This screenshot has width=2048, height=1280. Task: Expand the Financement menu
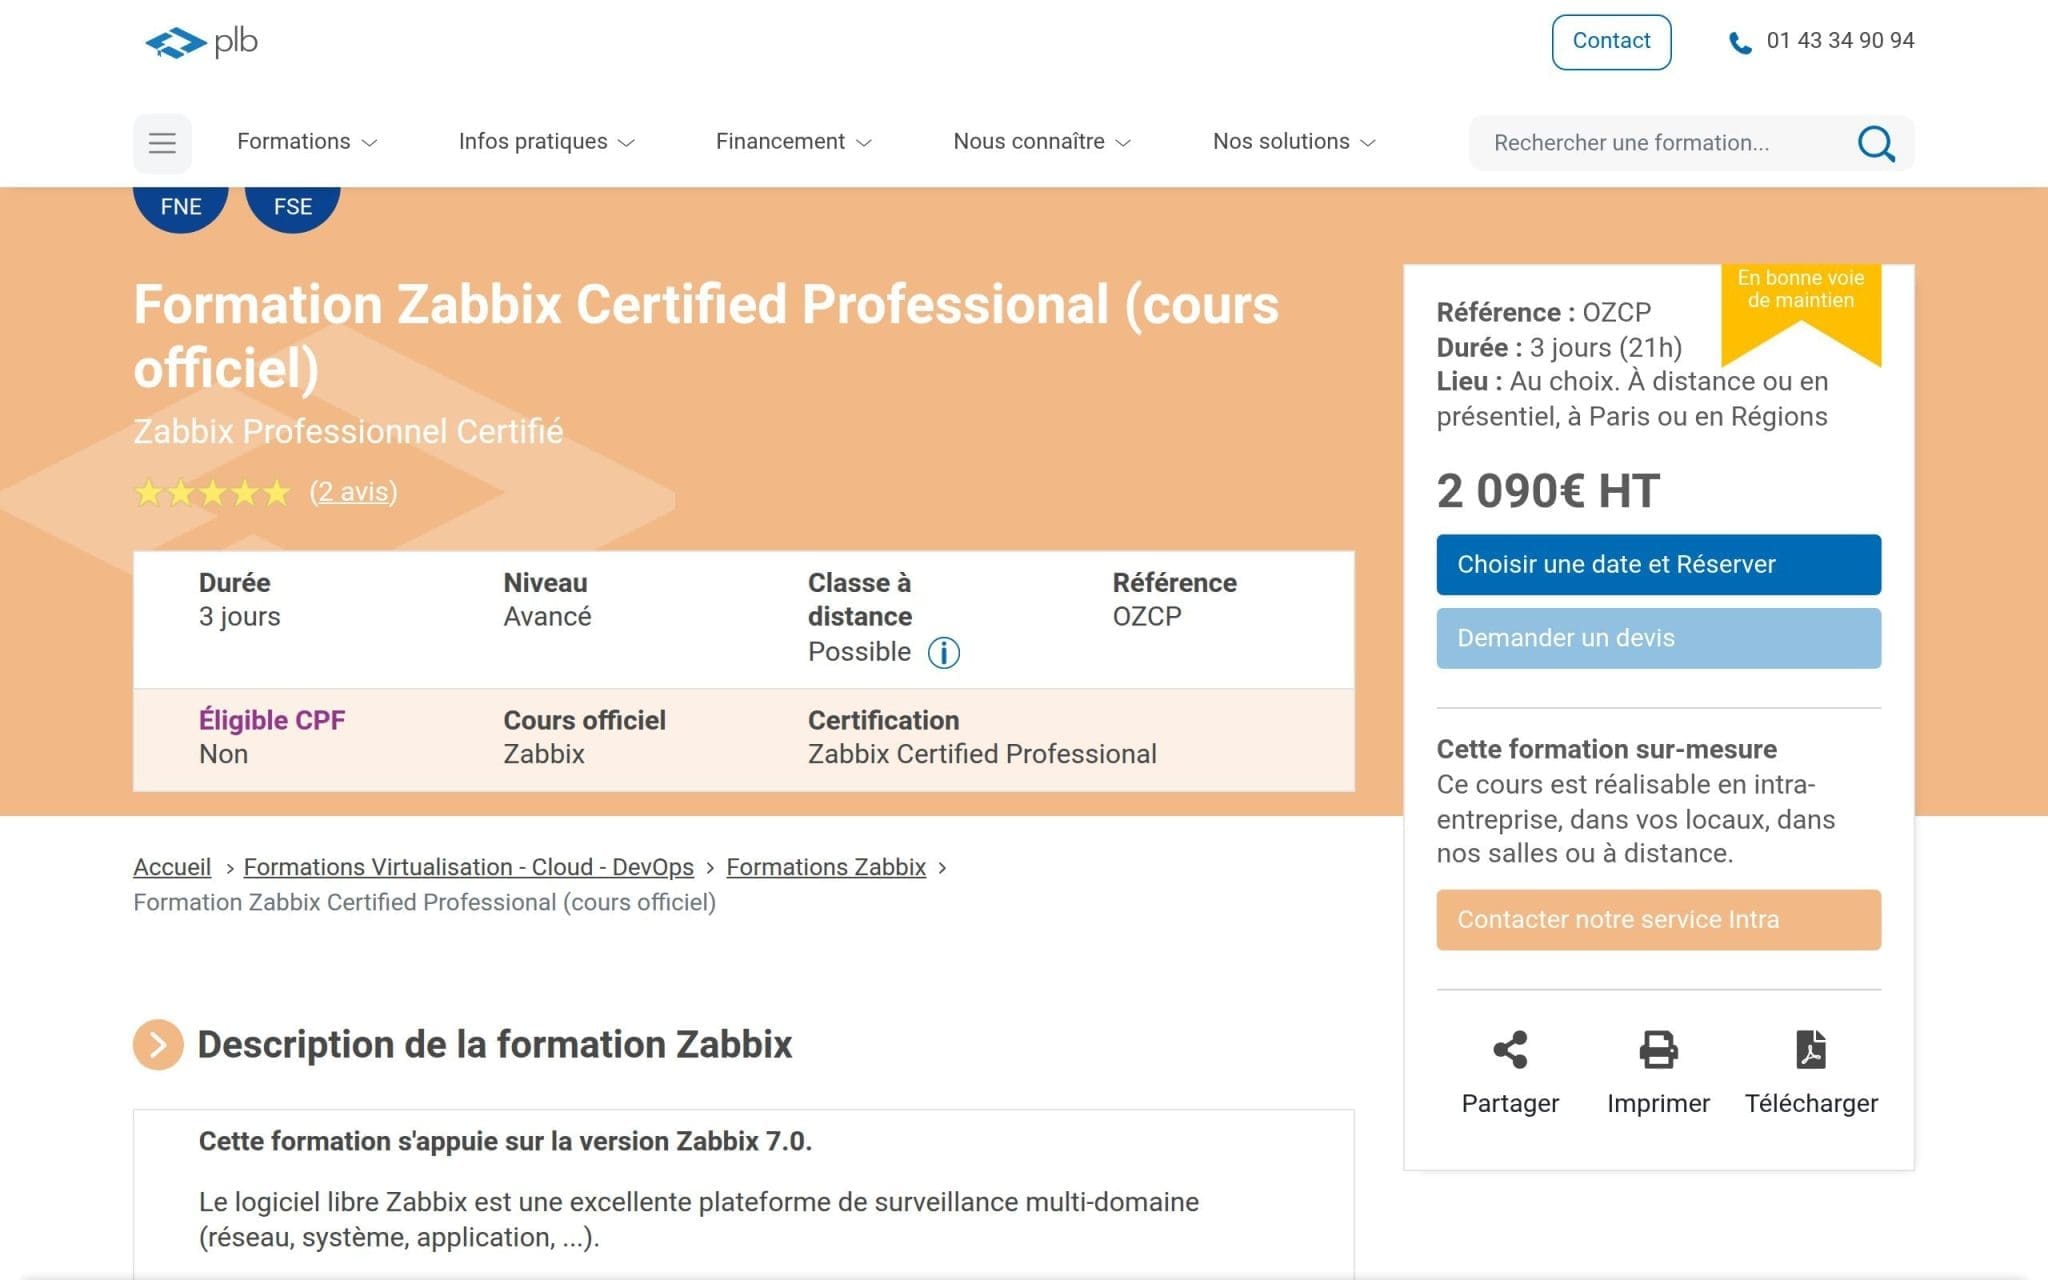click(x=793, y=142)
